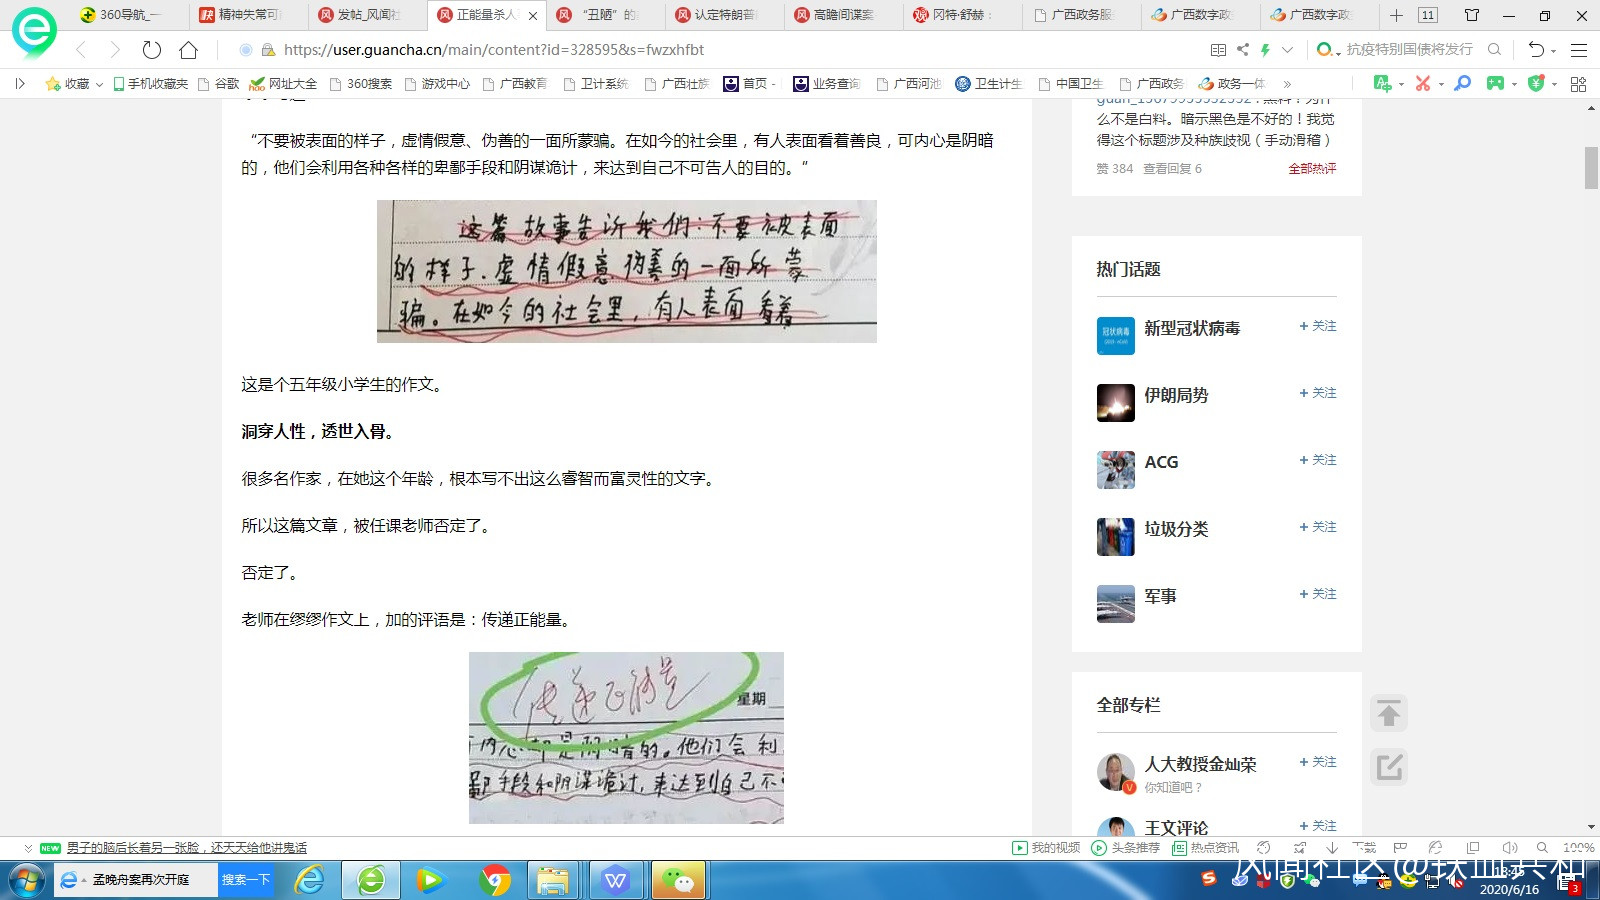1600x900 pixels.
Task: Switch to the 精神失常 tab
Action: (247, 15)
